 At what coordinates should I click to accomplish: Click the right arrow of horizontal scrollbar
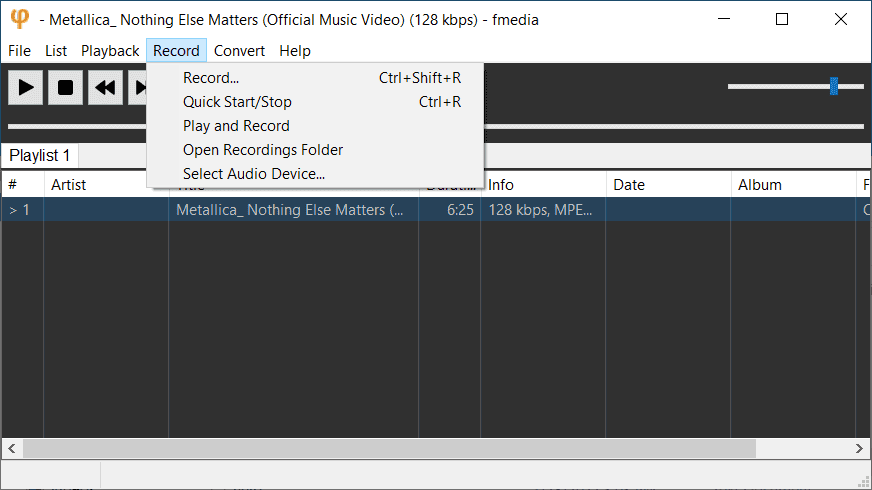pos(859,448)
